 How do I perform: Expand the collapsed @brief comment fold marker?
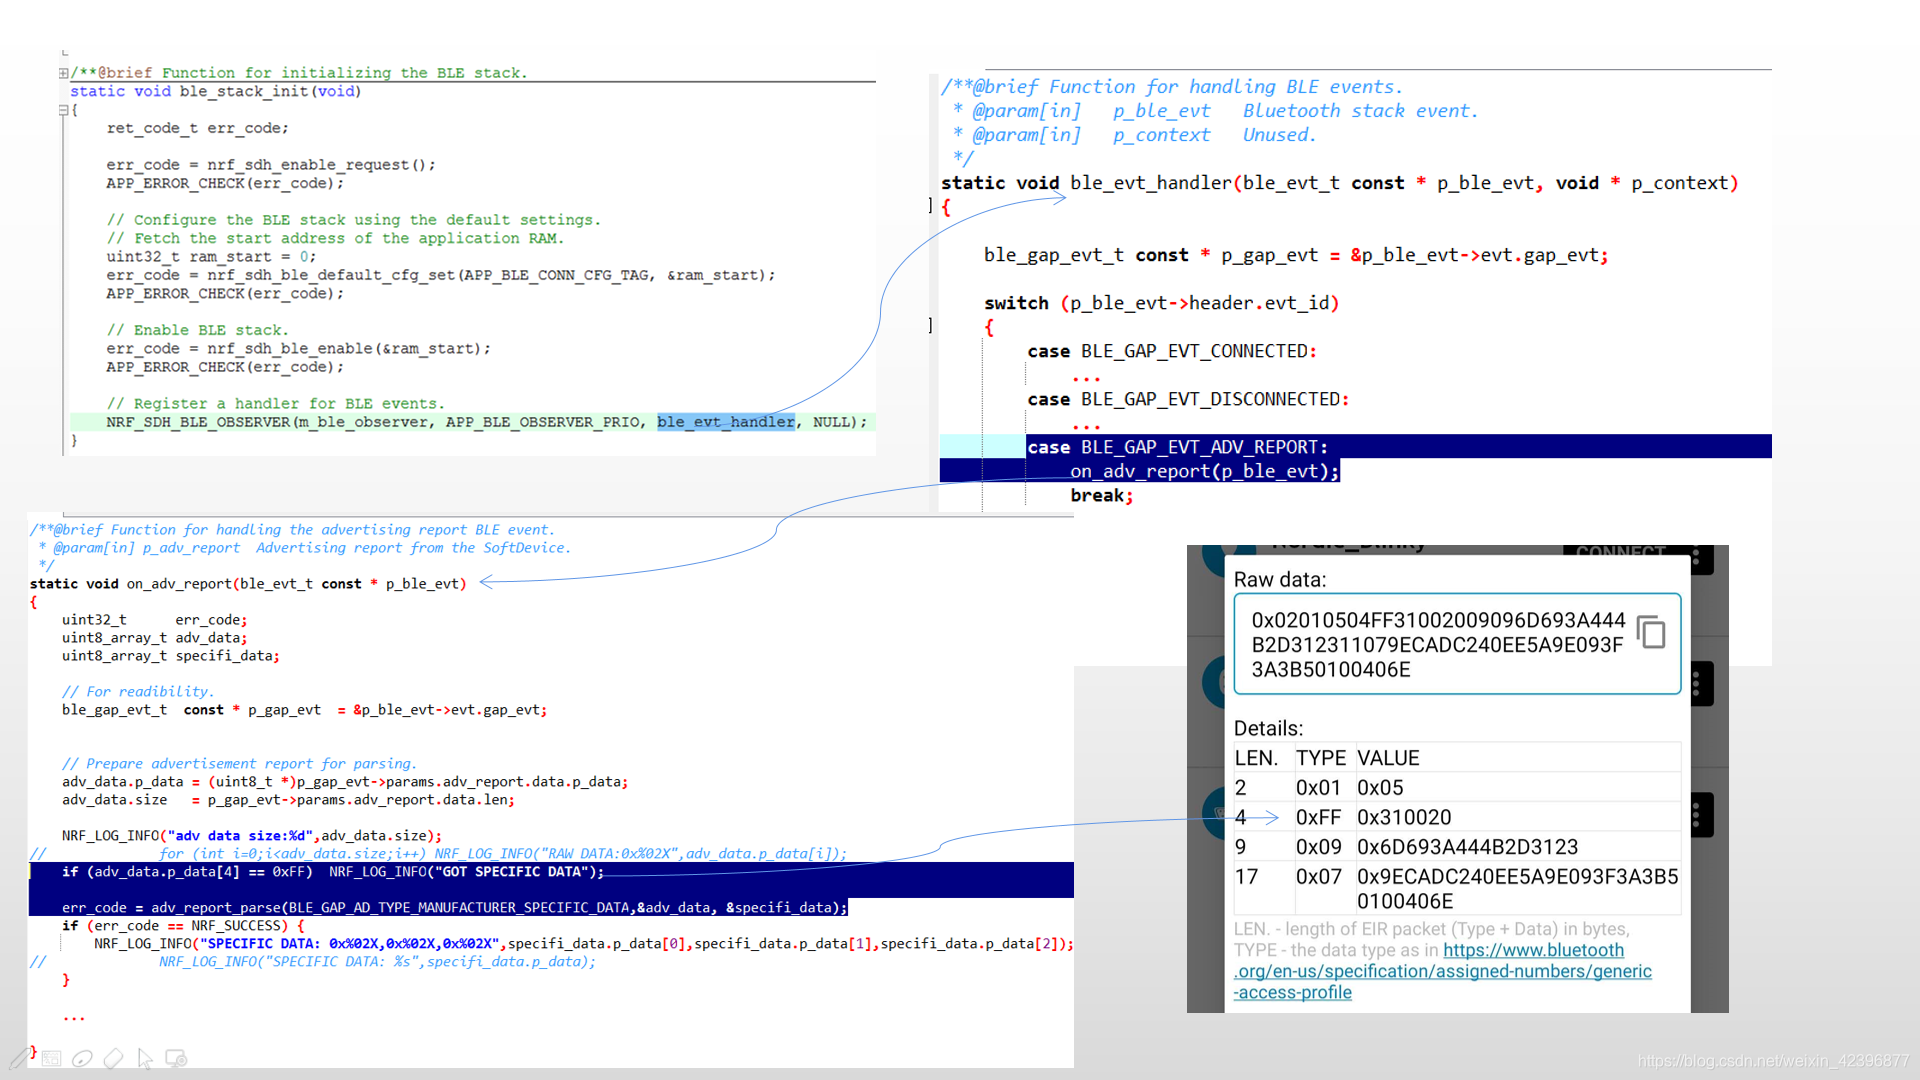pyautogui.click(x=63, y=73)
